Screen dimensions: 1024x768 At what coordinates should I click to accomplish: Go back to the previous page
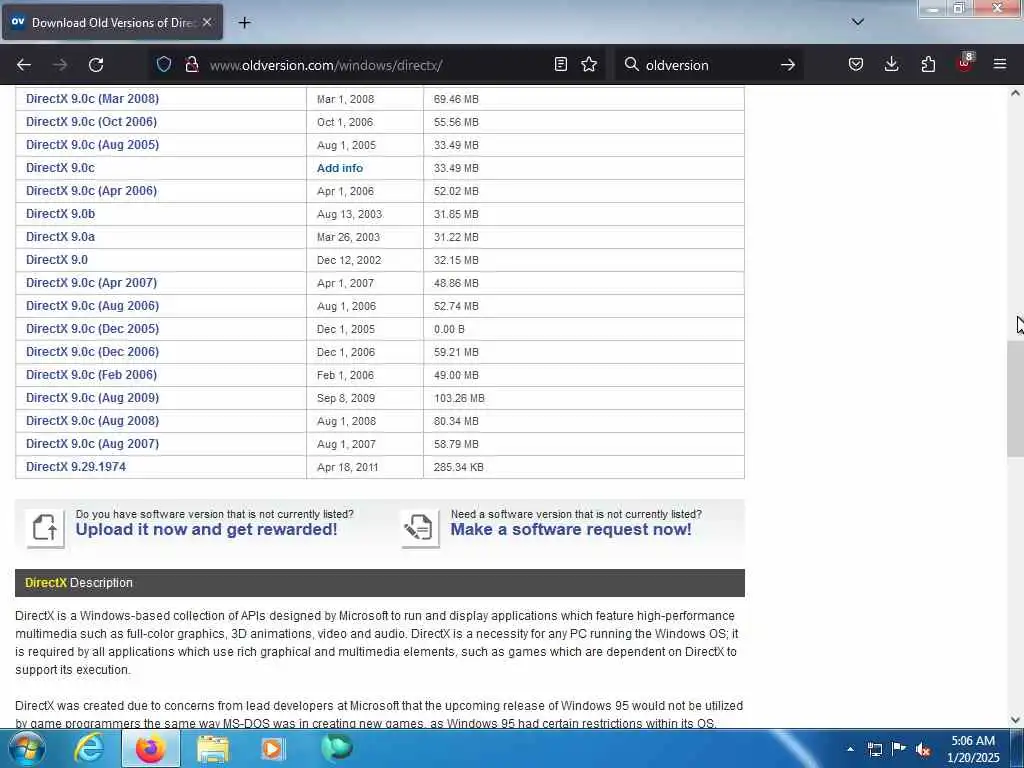coord(24,65)
